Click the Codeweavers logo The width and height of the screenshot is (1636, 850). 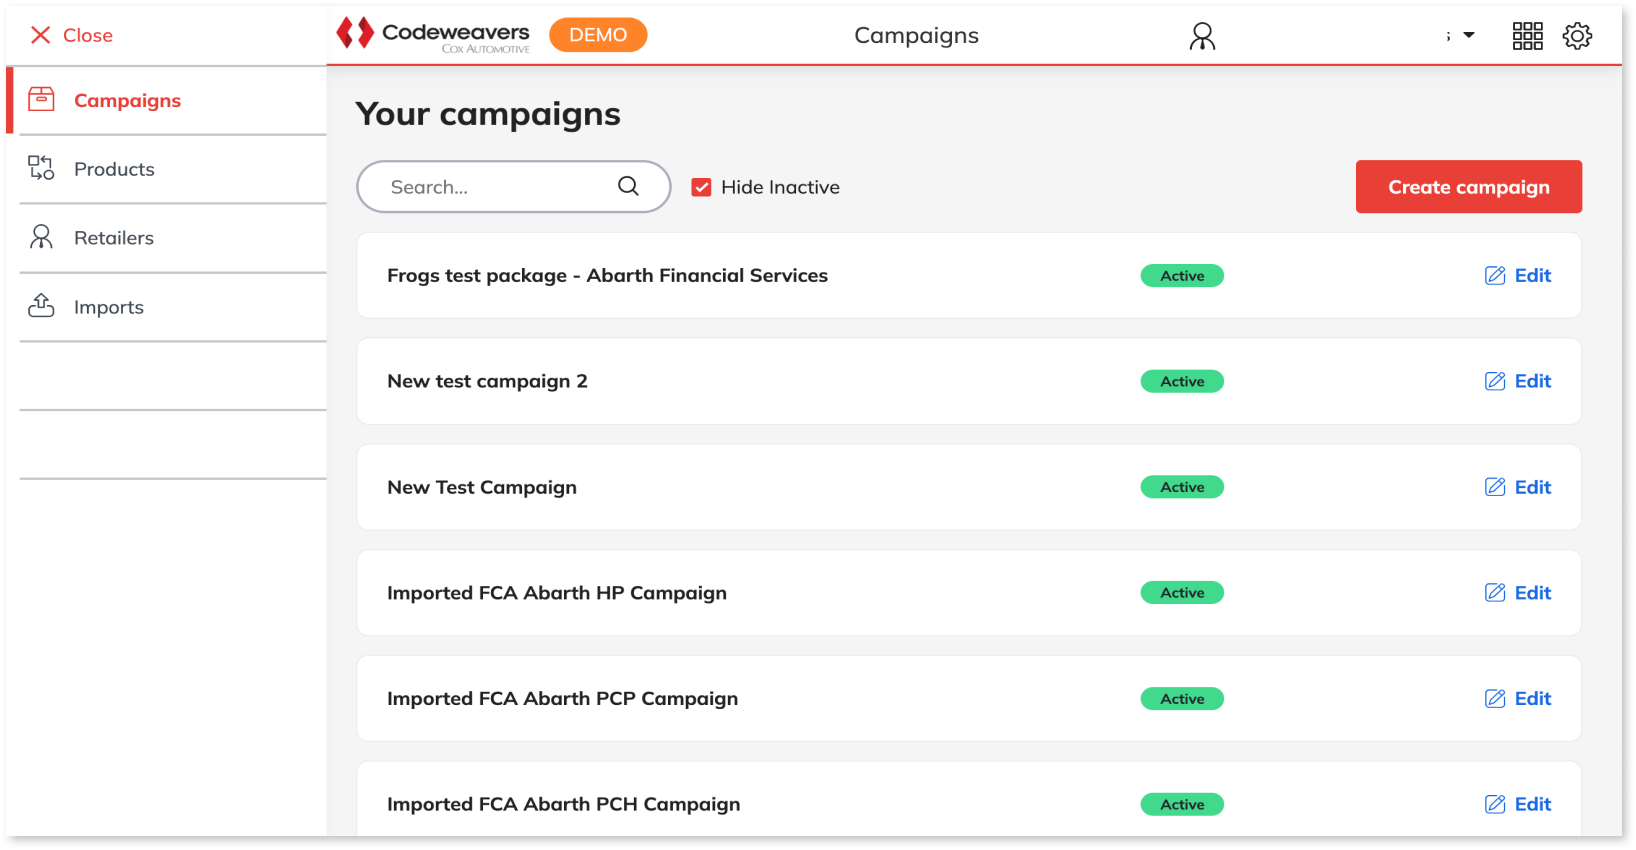433,35
